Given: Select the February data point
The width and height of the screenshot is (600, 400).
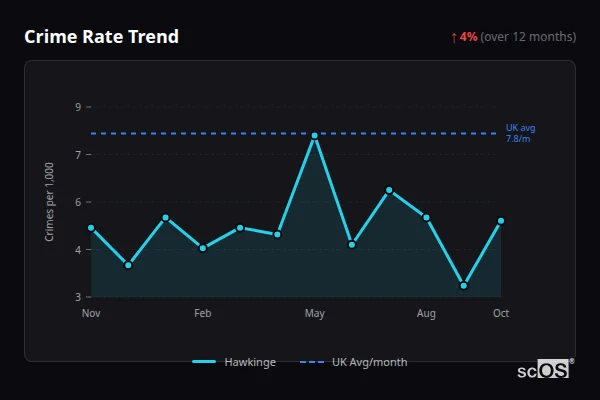Looking at the screenshot, I should (203, 248).
